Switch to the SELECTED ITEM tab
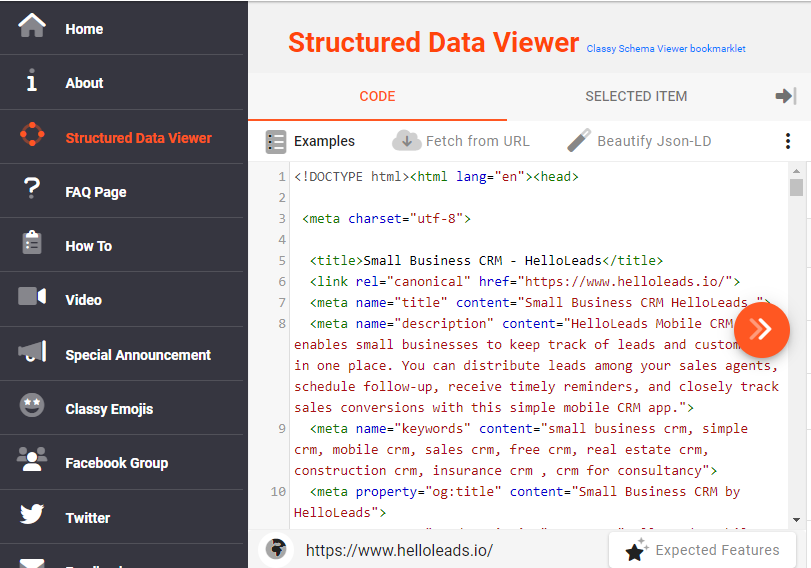The width and height of the screenshot is (811, 568). (636, 97)
